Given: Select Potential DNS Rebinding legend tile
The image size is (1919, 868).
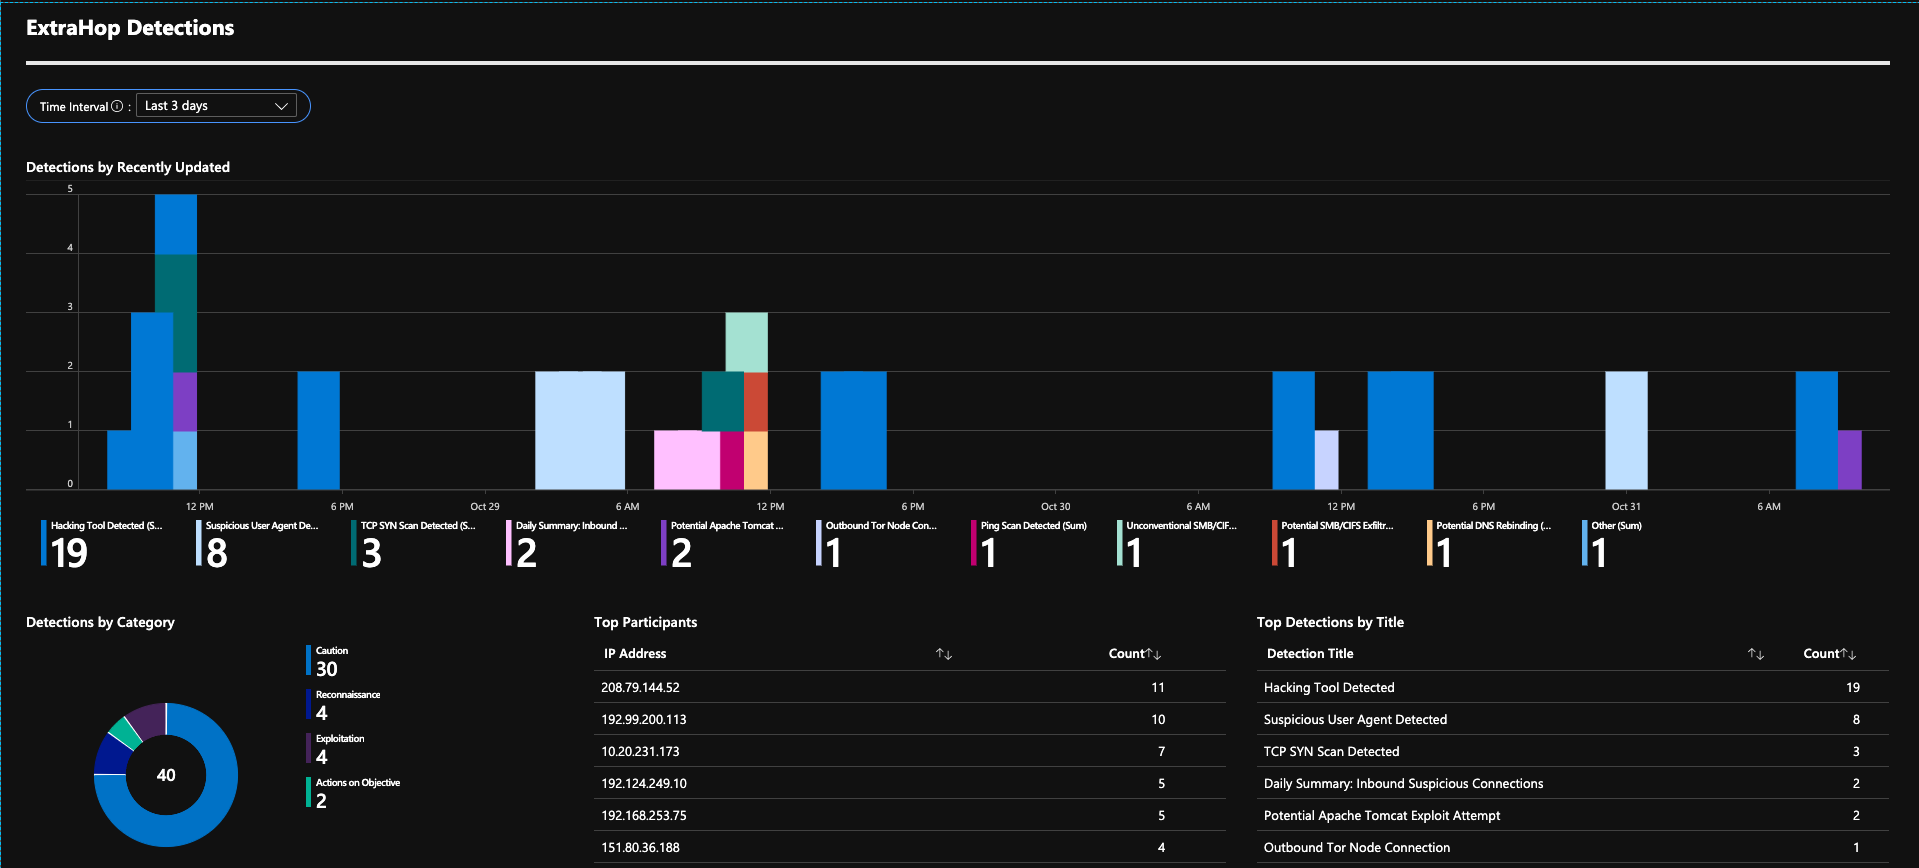Looking at the screenshot, I should [x=1489, y=544].
